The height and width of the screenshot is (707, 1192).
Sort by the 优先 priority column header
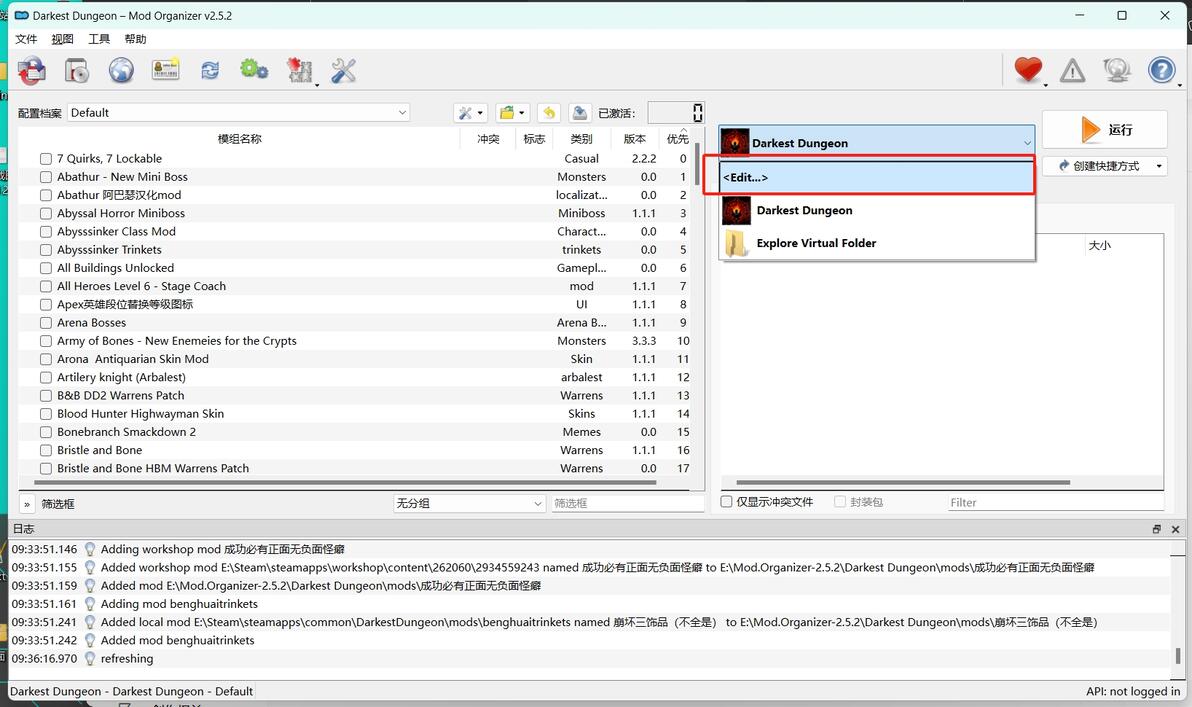(677, 138)
